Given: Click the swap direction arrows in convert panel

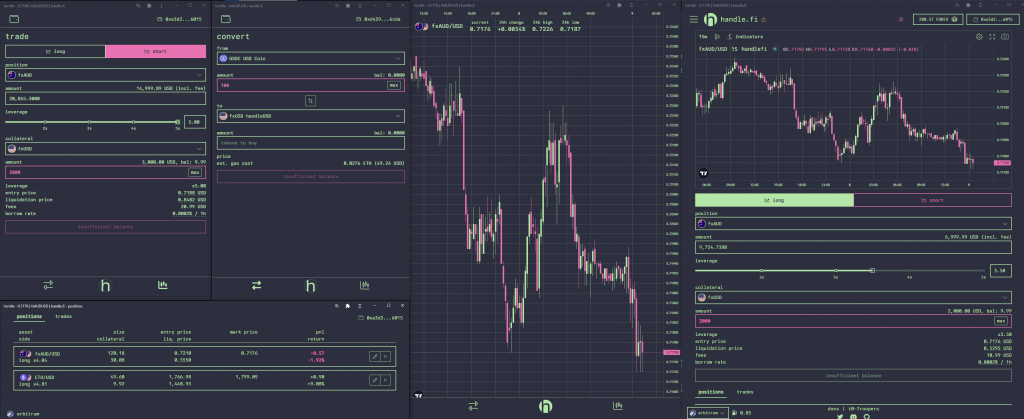Looking at the screenshot, I should (x=310, y=101).
